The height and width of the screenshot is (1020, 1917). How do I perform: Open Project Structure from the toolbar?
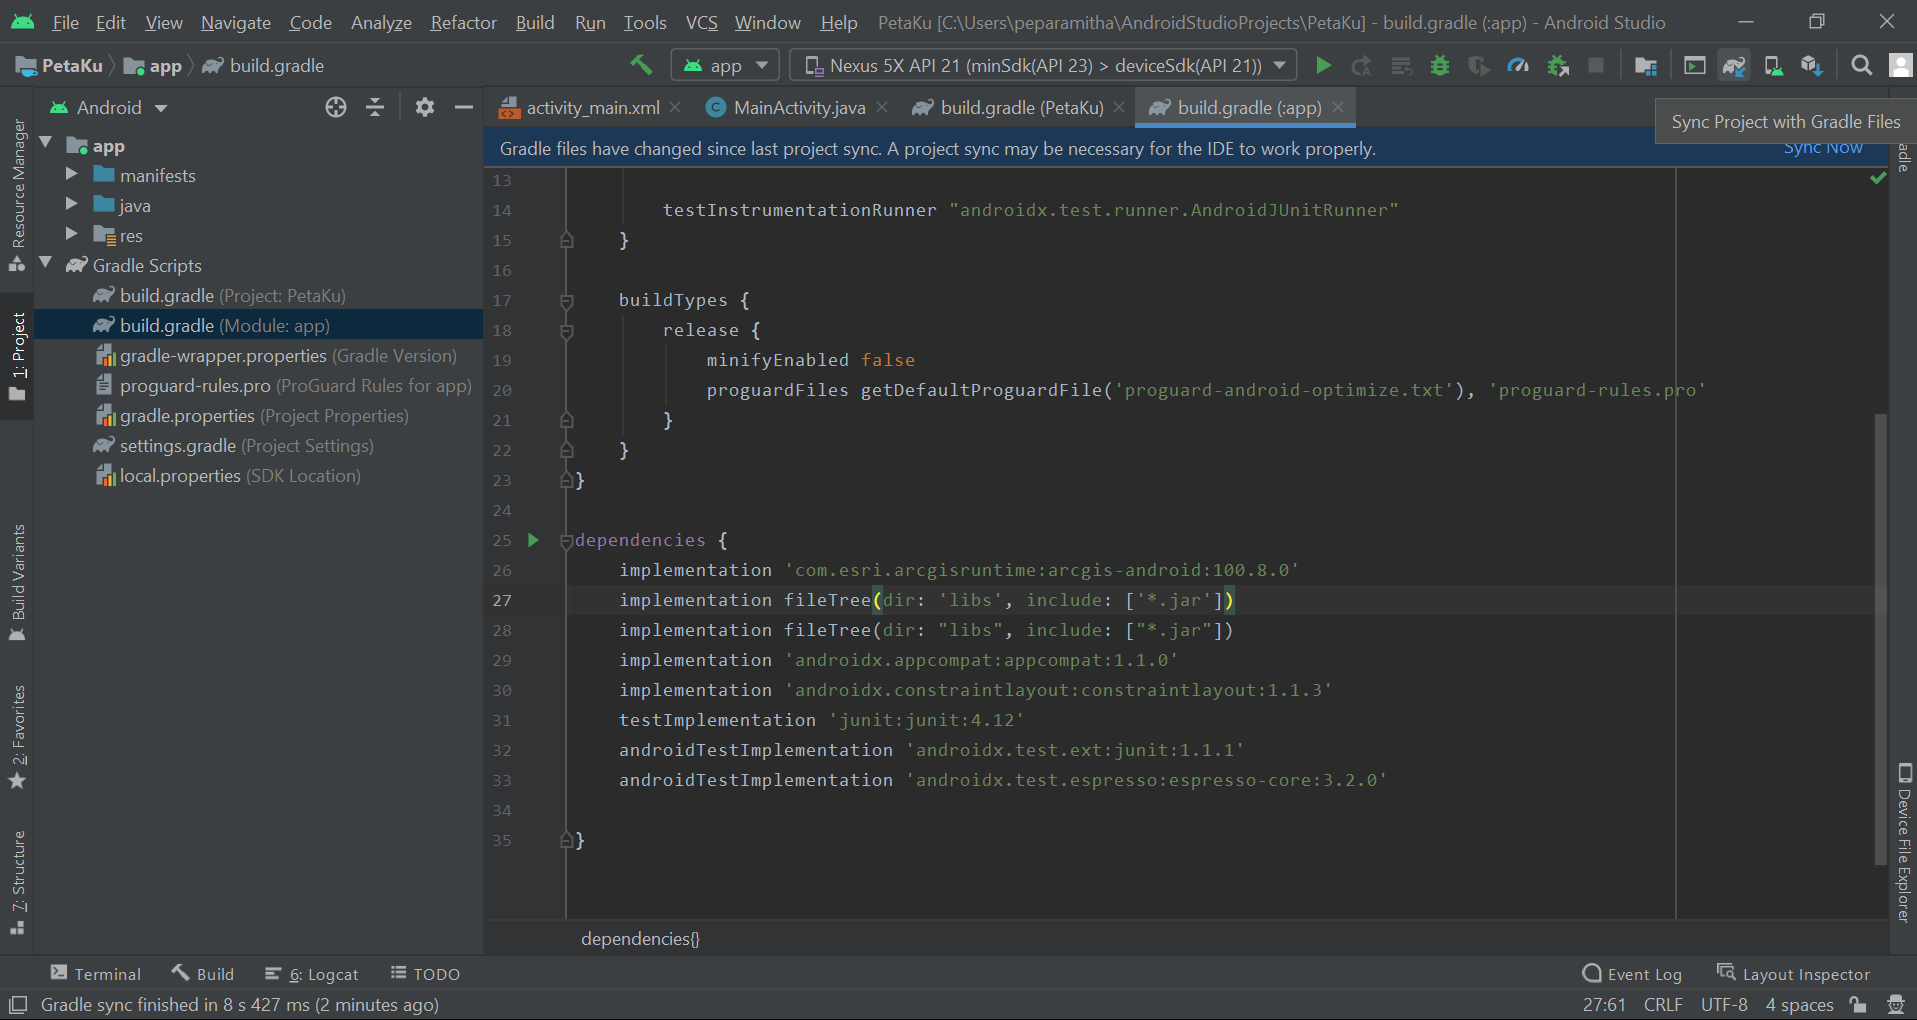[1645, 65]
